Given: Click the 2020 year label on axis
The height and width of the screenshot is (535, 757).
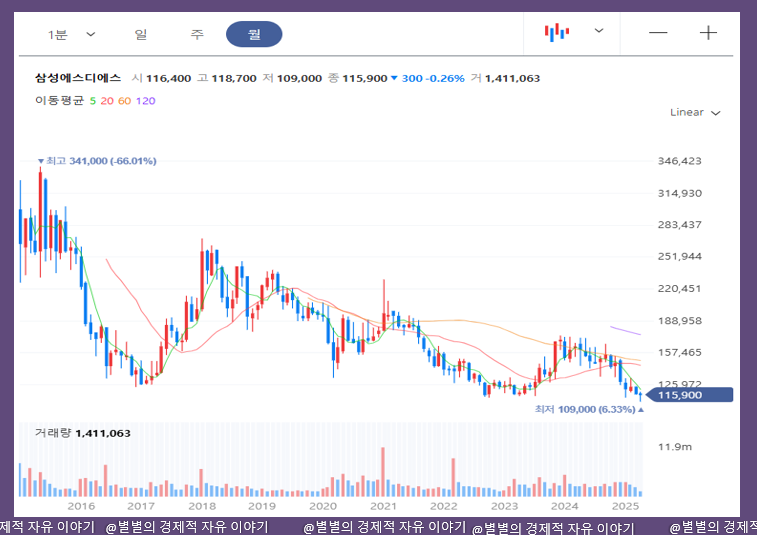Looking at the screenshot, I should 323,506.
